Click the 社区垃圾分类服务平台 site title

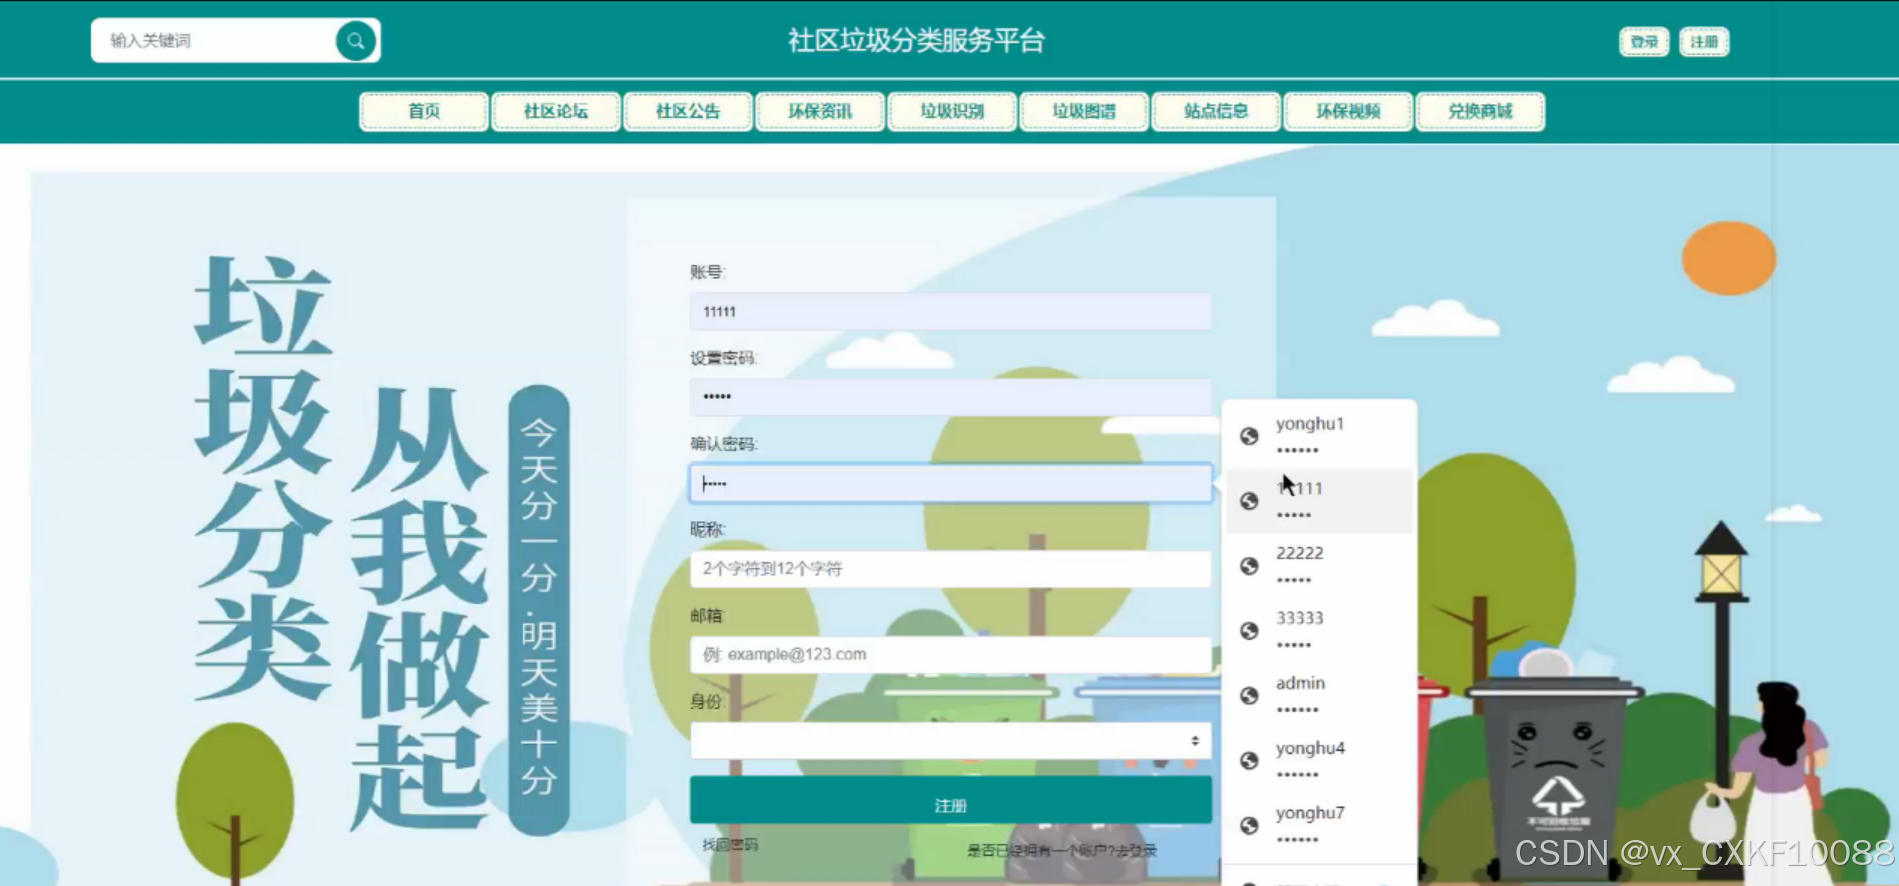coord(916,41)
